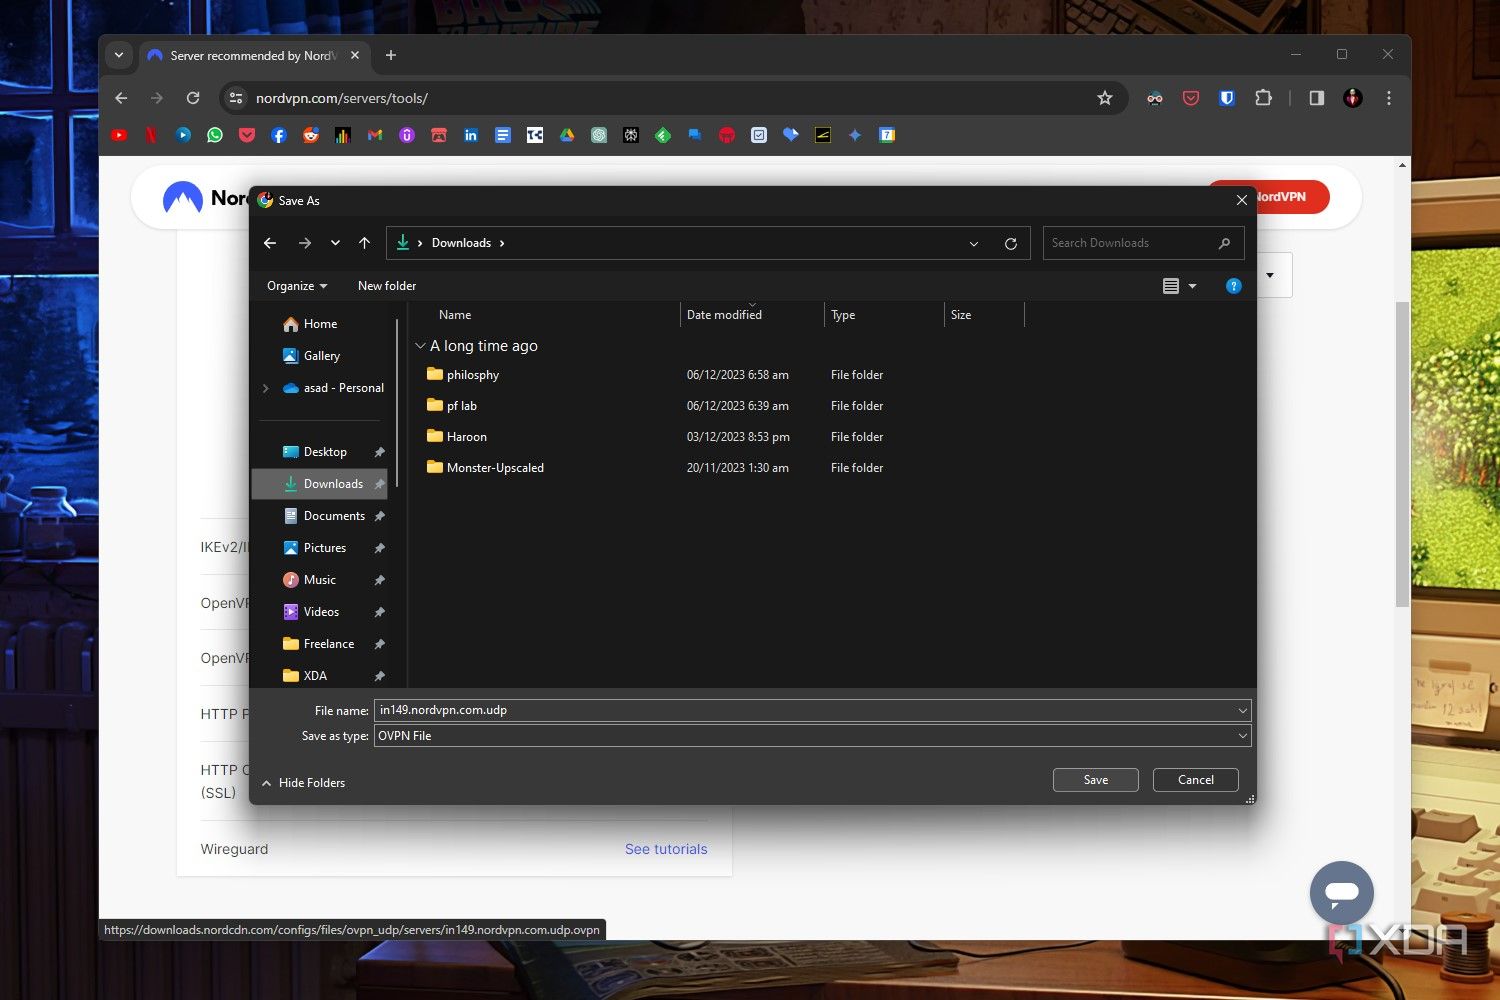Toggle the Pictures folder pin
The image size is (1500, 1000).
click(379, 547)
